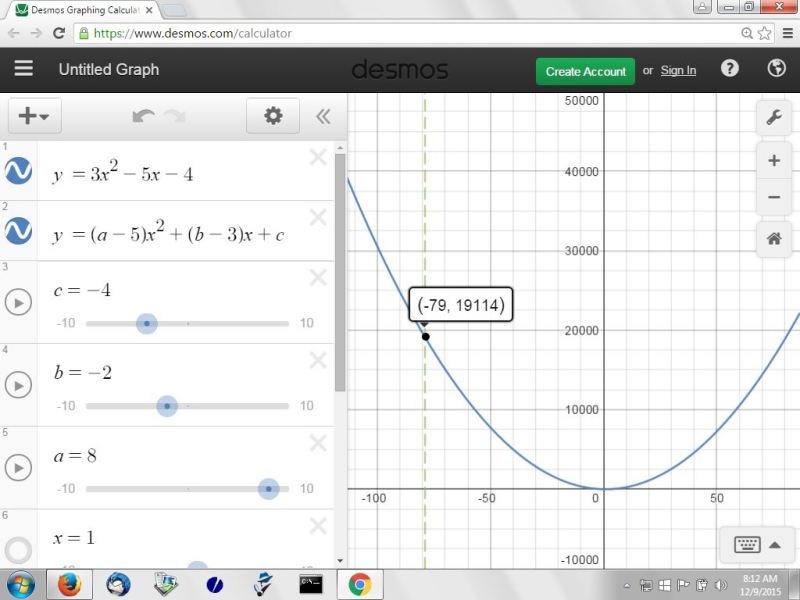800x600 pixels.
Task: Edit upper limit 10 of slider c
Action: pos(307,323)
